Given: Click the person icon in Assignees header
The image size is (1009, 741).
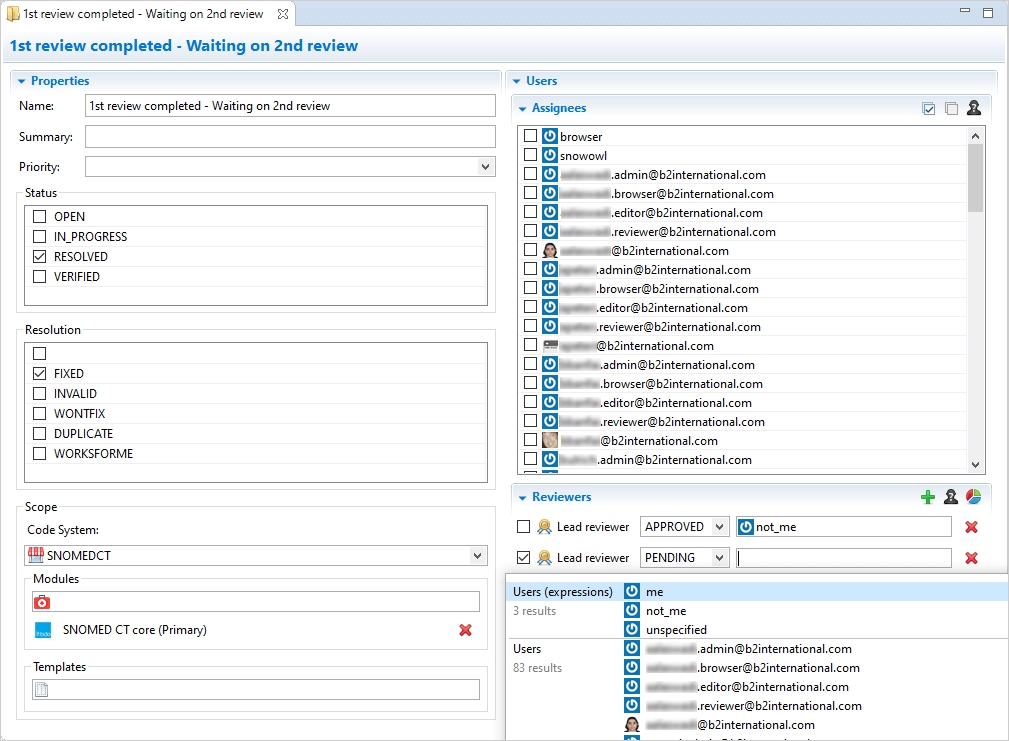Looking at the screenshot, I should (973, 108).
